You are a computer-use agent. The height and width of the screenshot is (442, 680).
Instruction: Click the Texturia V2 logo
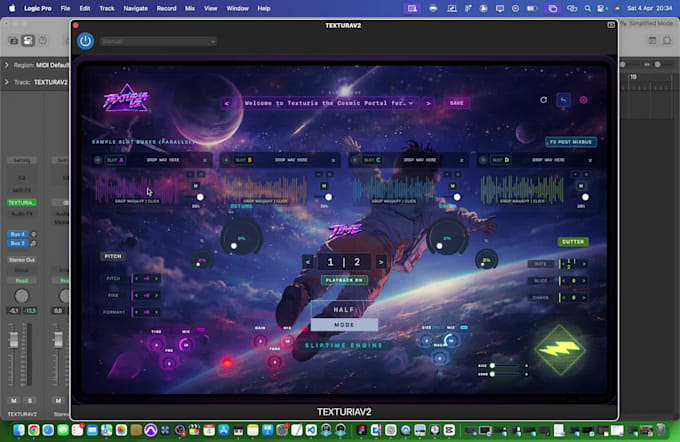pyautogui.click(x=126, y=99)
